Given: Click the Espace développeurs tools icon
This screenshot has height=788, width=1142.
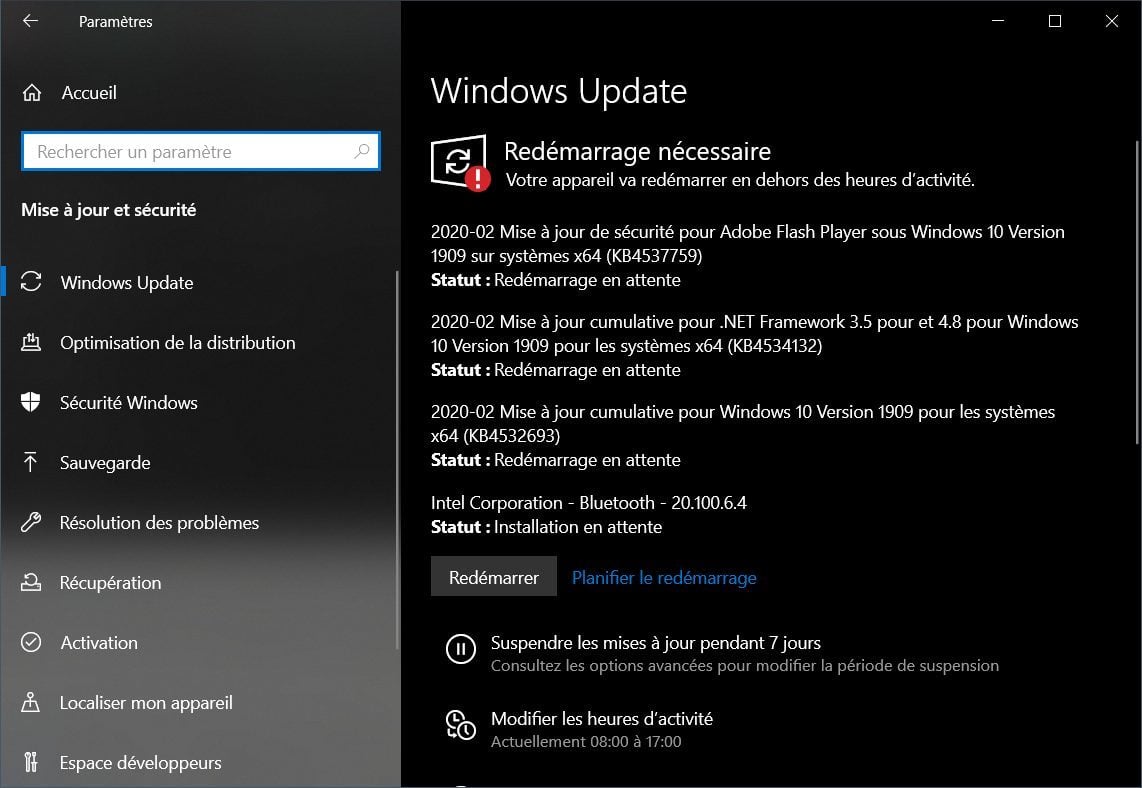Looking at the screenshot, I should coord(31,762).
